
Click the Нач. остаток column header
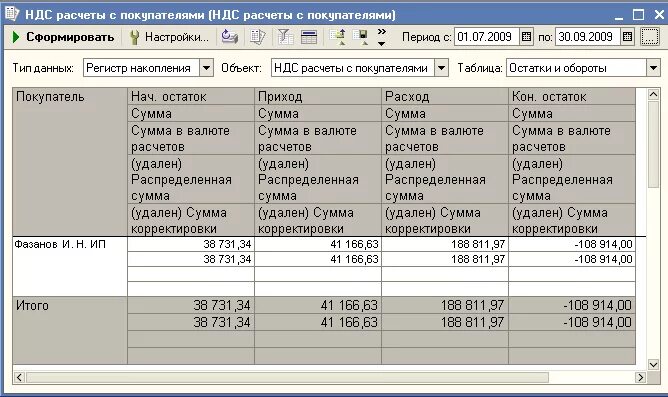(x=191, y=97)
